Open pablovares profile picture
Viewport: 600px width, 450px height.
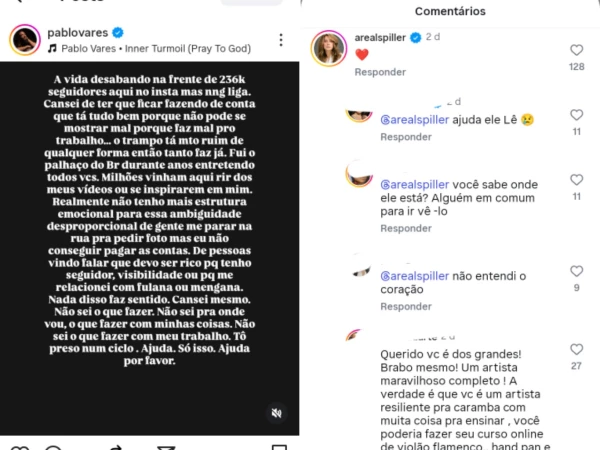click(x=25, y=40)
